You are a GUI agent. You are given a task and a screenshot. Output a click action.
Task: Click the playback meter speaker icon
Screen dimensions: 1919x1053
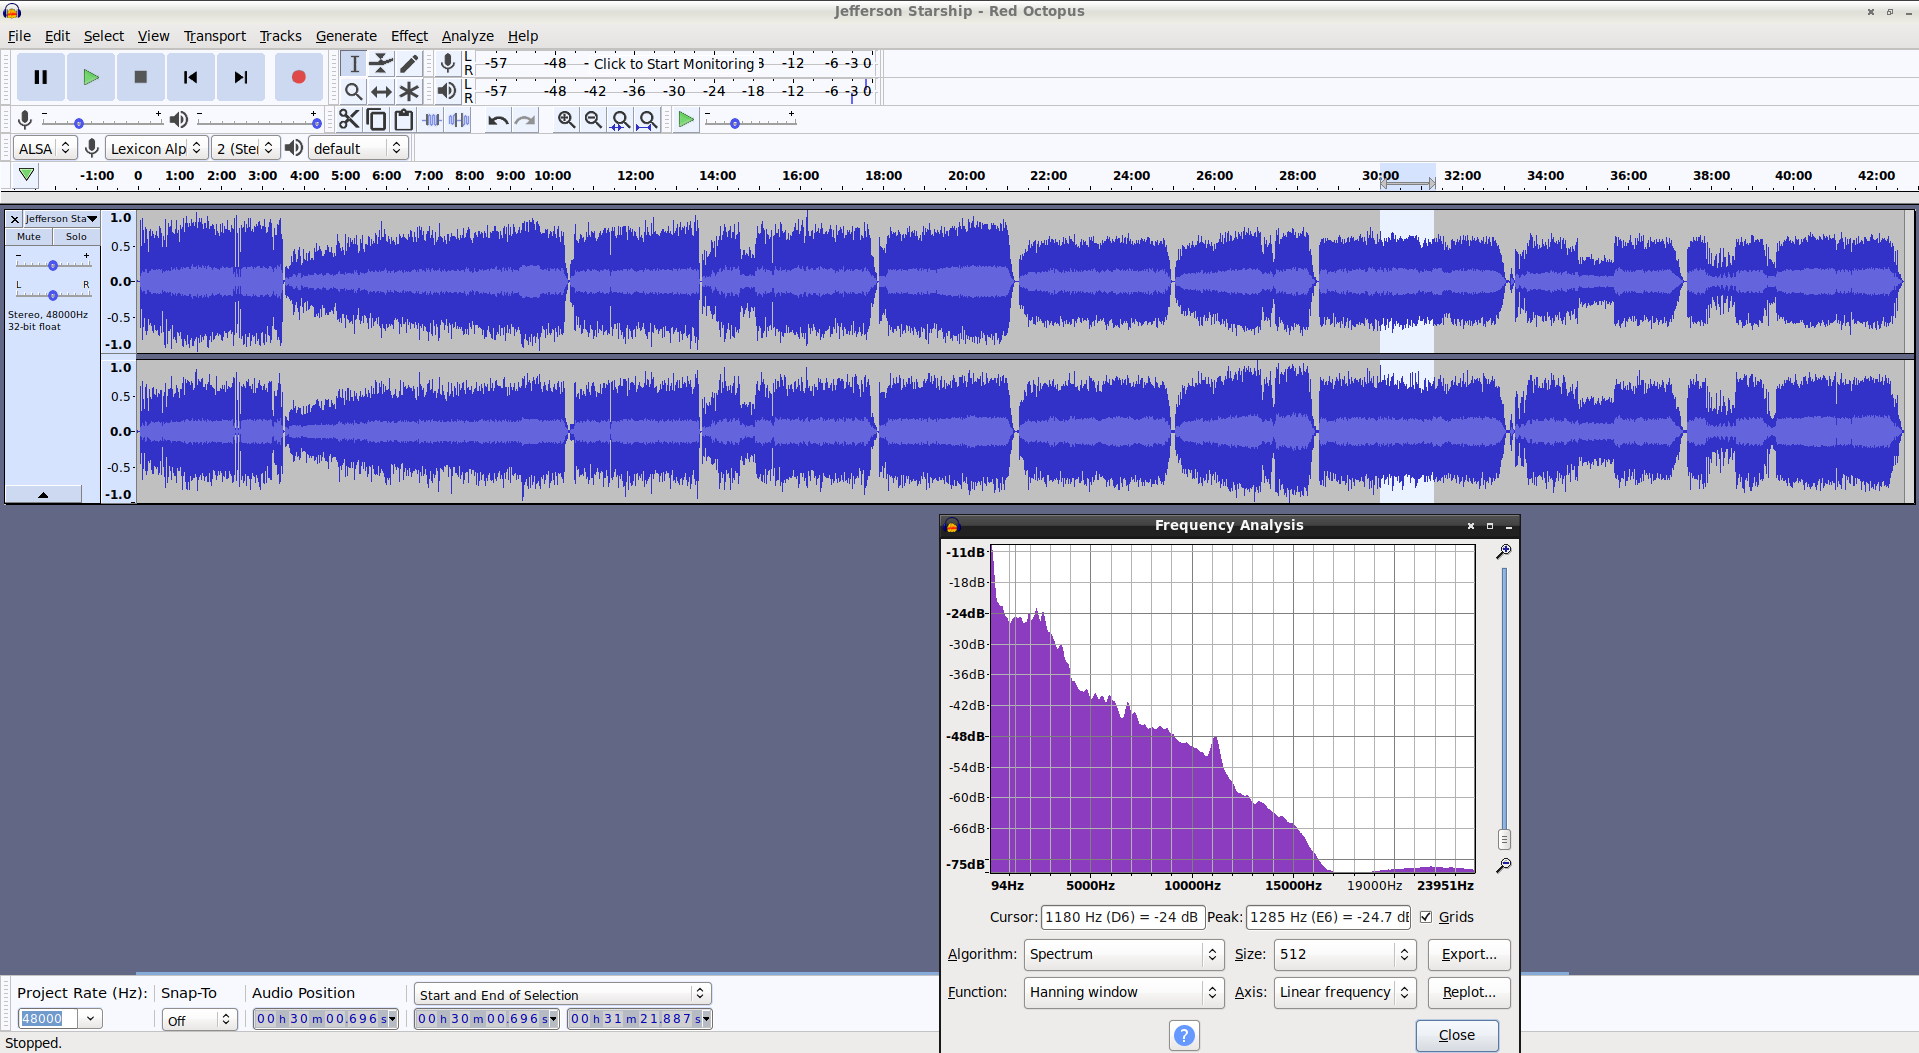pyautogui.click(x=447, y=91)
